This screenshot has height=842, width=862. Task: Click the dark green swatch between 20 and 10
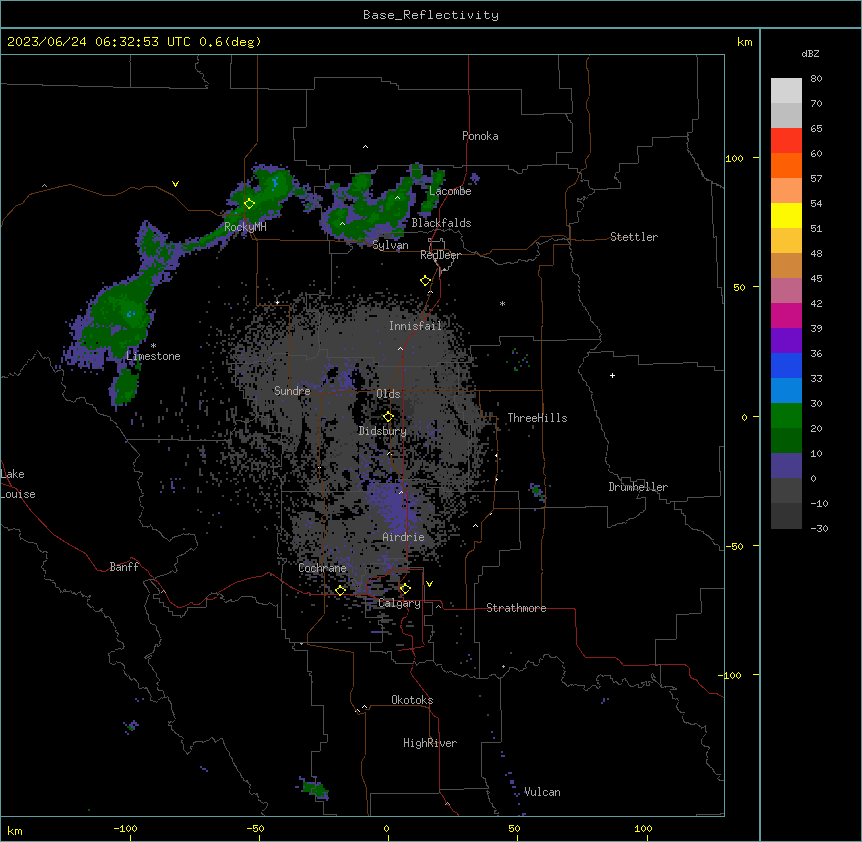(786, 441)
